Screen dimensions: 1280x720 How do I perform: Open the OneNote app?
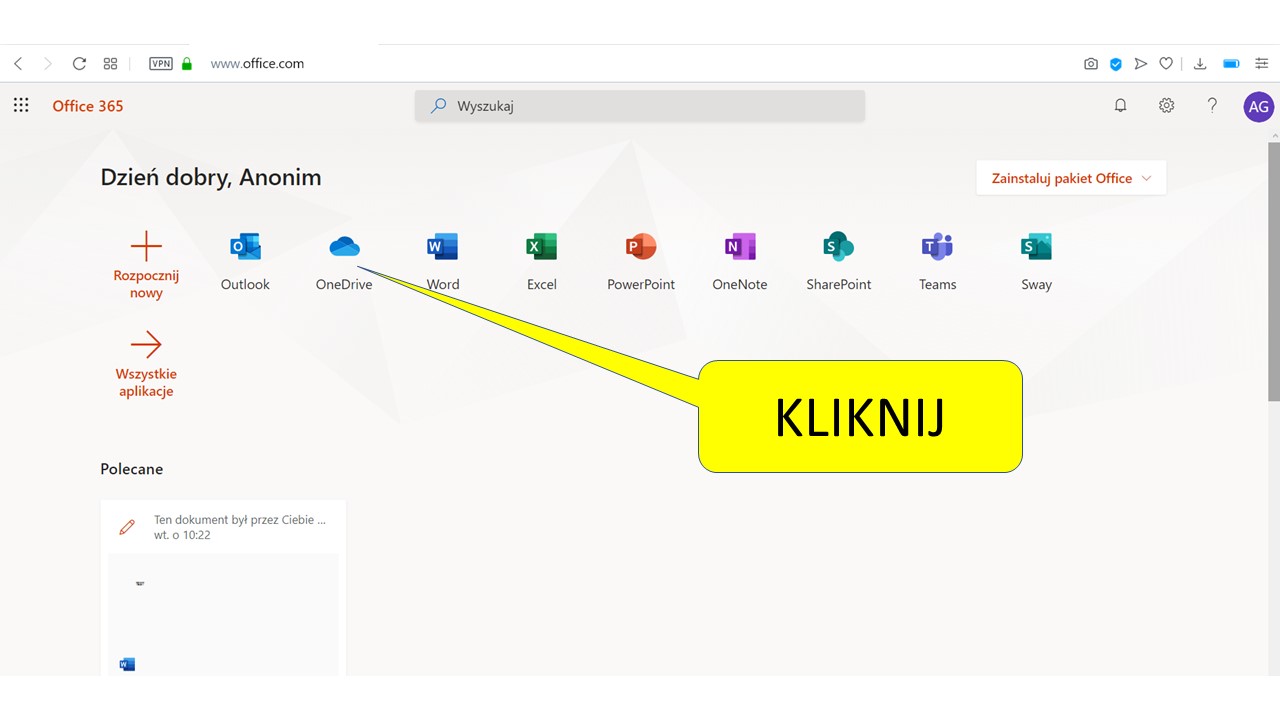[x=739, y=262]
